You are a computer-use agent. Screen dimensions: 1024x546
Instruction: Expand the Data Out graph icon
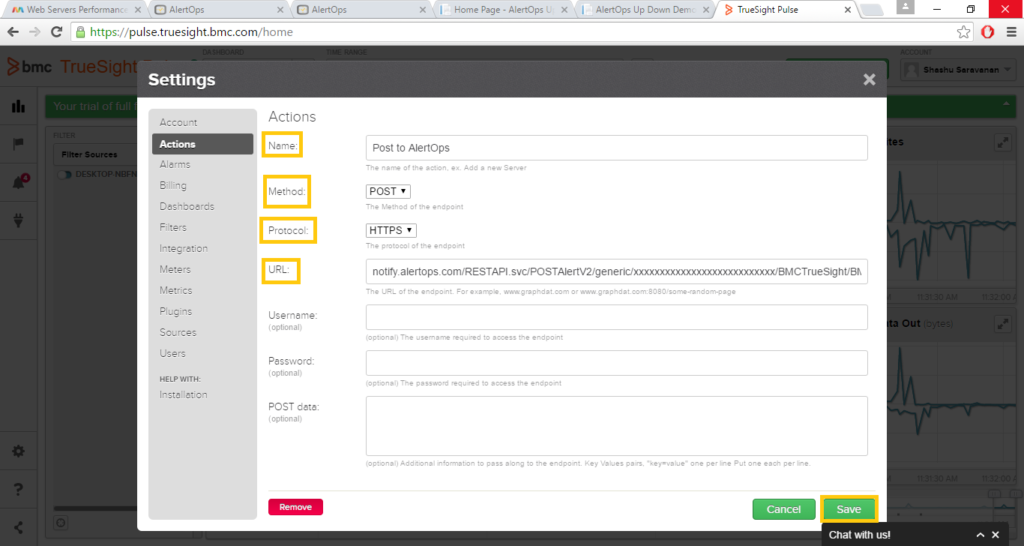click(x=1002, y=323)
